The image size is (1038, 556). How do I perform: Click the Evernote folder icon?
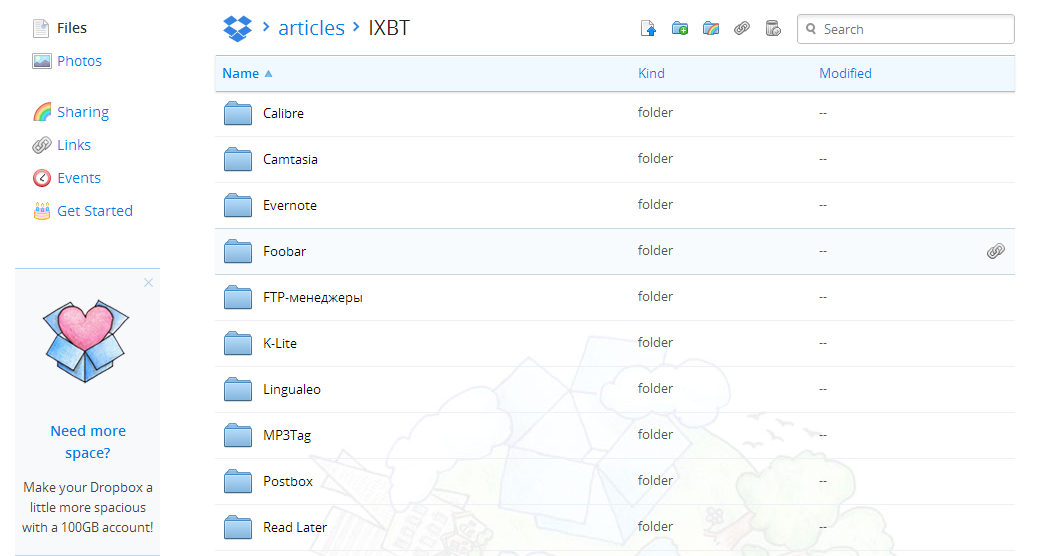(238, 205)
